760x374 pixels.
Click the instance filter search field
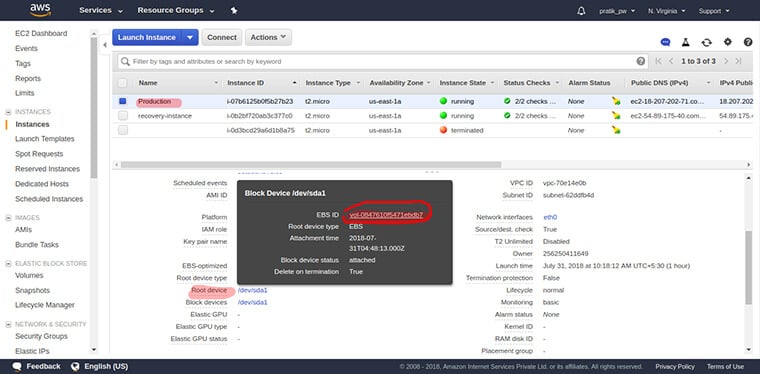pyautogui.click(x=383, y=62)
